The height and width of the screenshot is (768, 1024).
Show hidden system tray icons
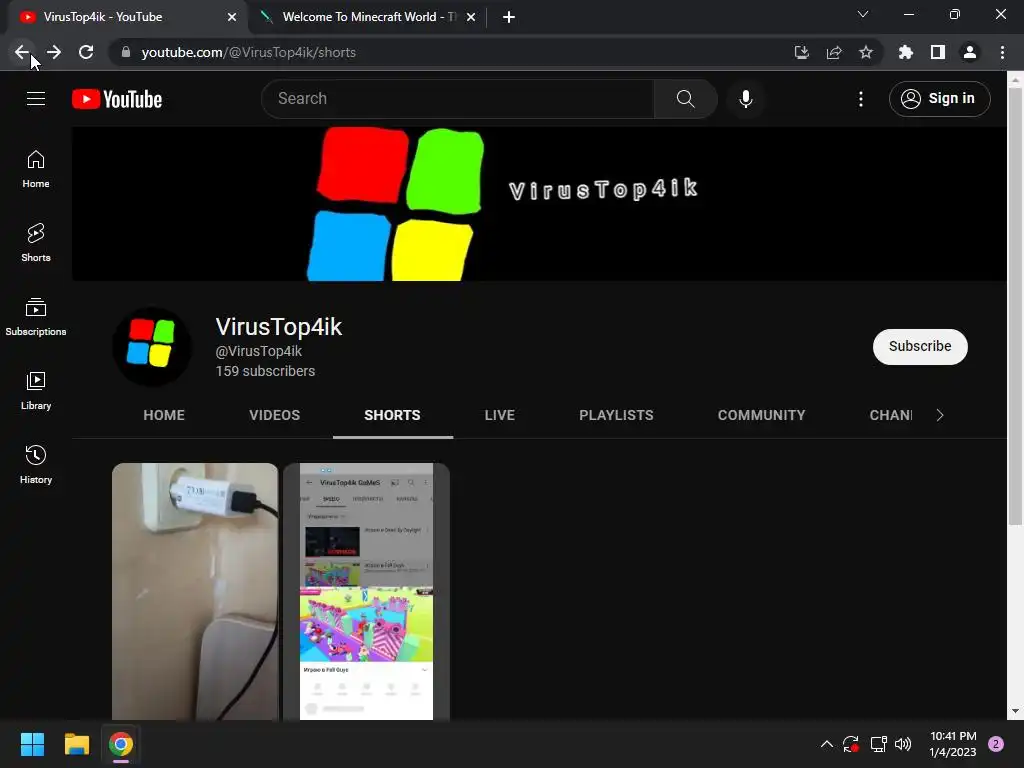(x=826, y=744)
